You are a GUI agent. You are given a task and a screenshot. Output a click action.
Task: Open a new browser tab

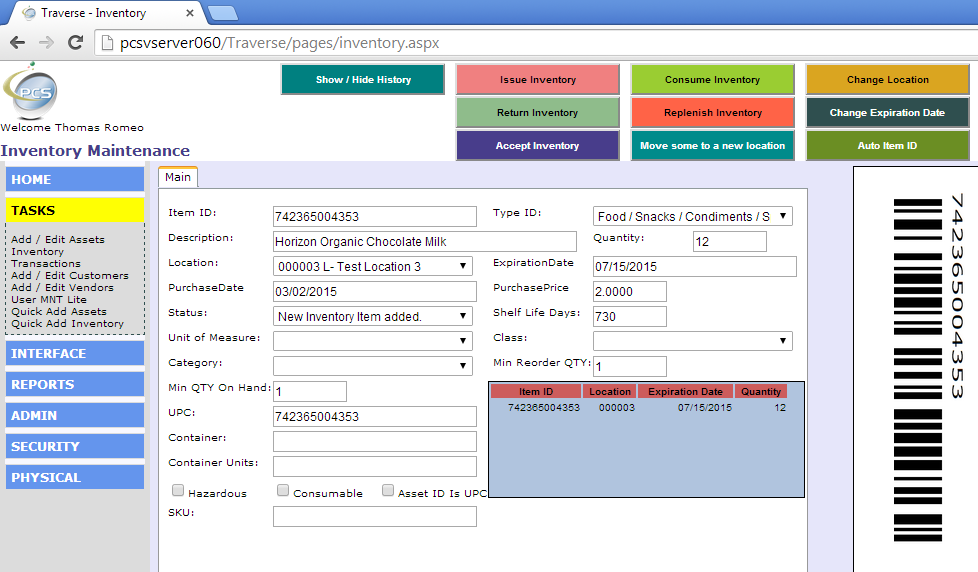pyautogui.click(x=222, y=13)
